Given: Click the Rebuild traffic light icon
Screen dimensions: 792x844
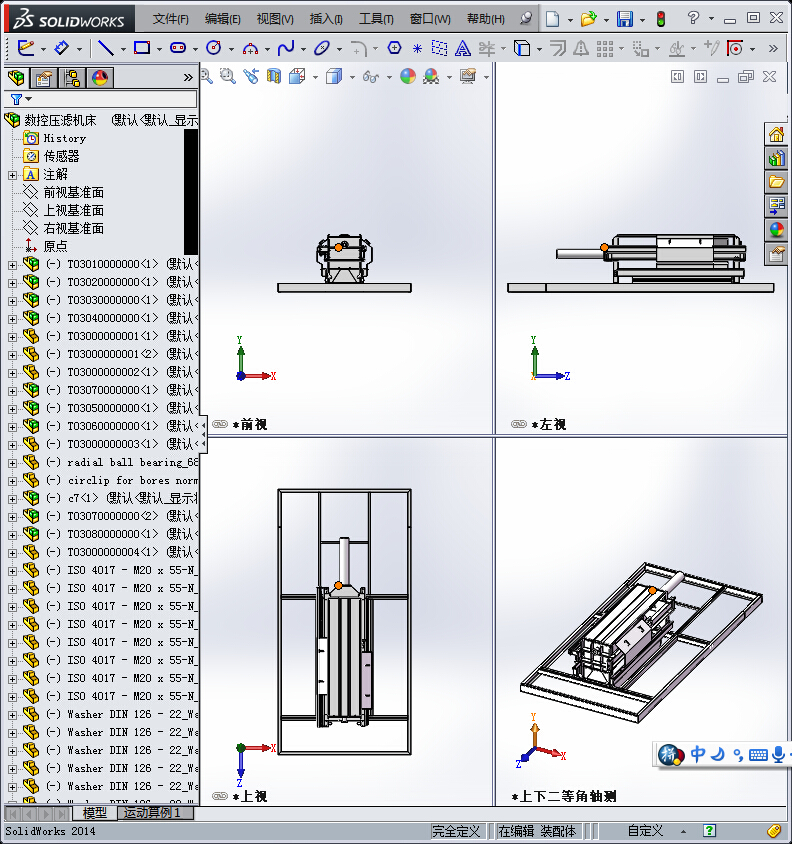Looking at the screenshot, I should pyautogui.click(x=661, y=19).
